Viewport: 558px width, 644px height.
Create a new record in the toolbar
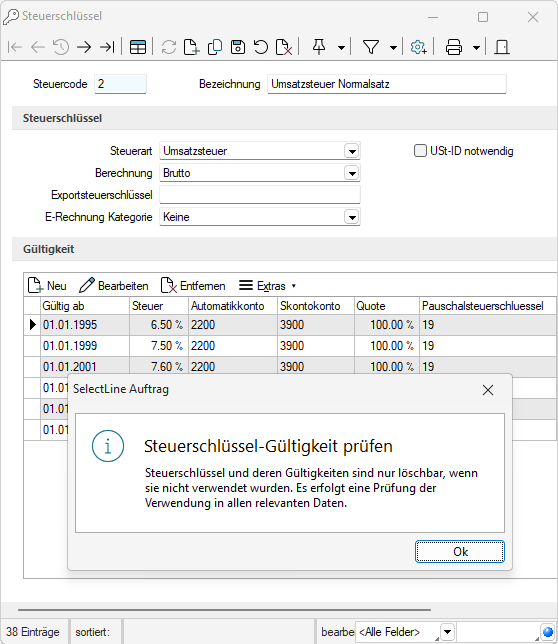point(191,47)
